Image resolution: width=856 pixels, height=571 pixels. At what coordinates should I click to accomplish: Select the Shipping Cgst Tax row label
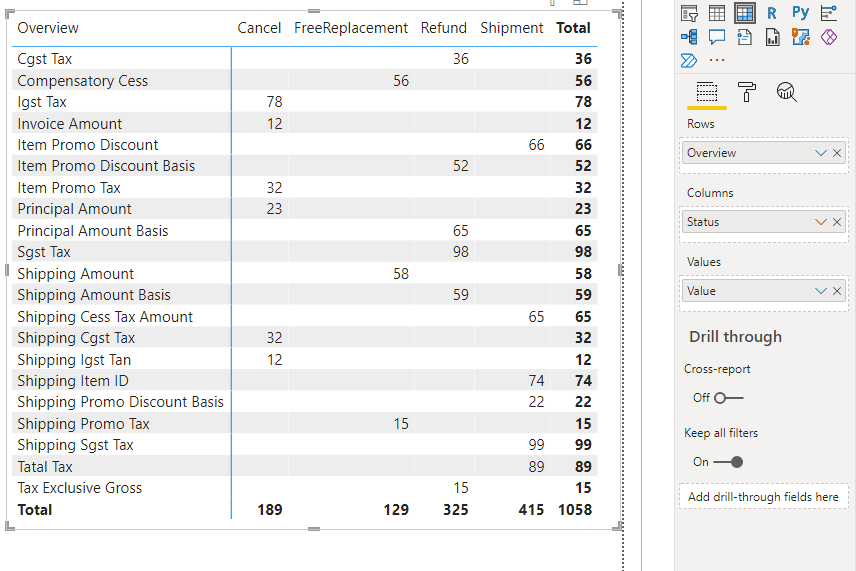[x=76, y=338]
